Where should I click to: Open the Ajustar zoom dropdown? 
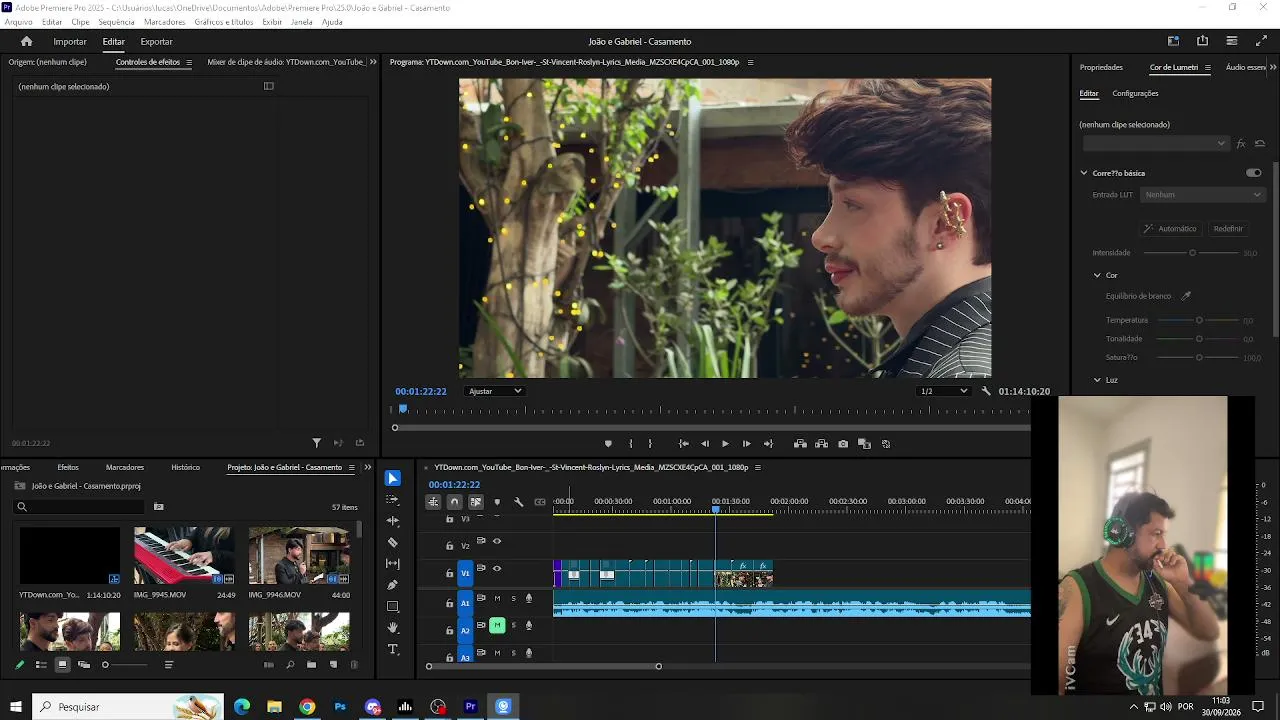click(495, 391)
